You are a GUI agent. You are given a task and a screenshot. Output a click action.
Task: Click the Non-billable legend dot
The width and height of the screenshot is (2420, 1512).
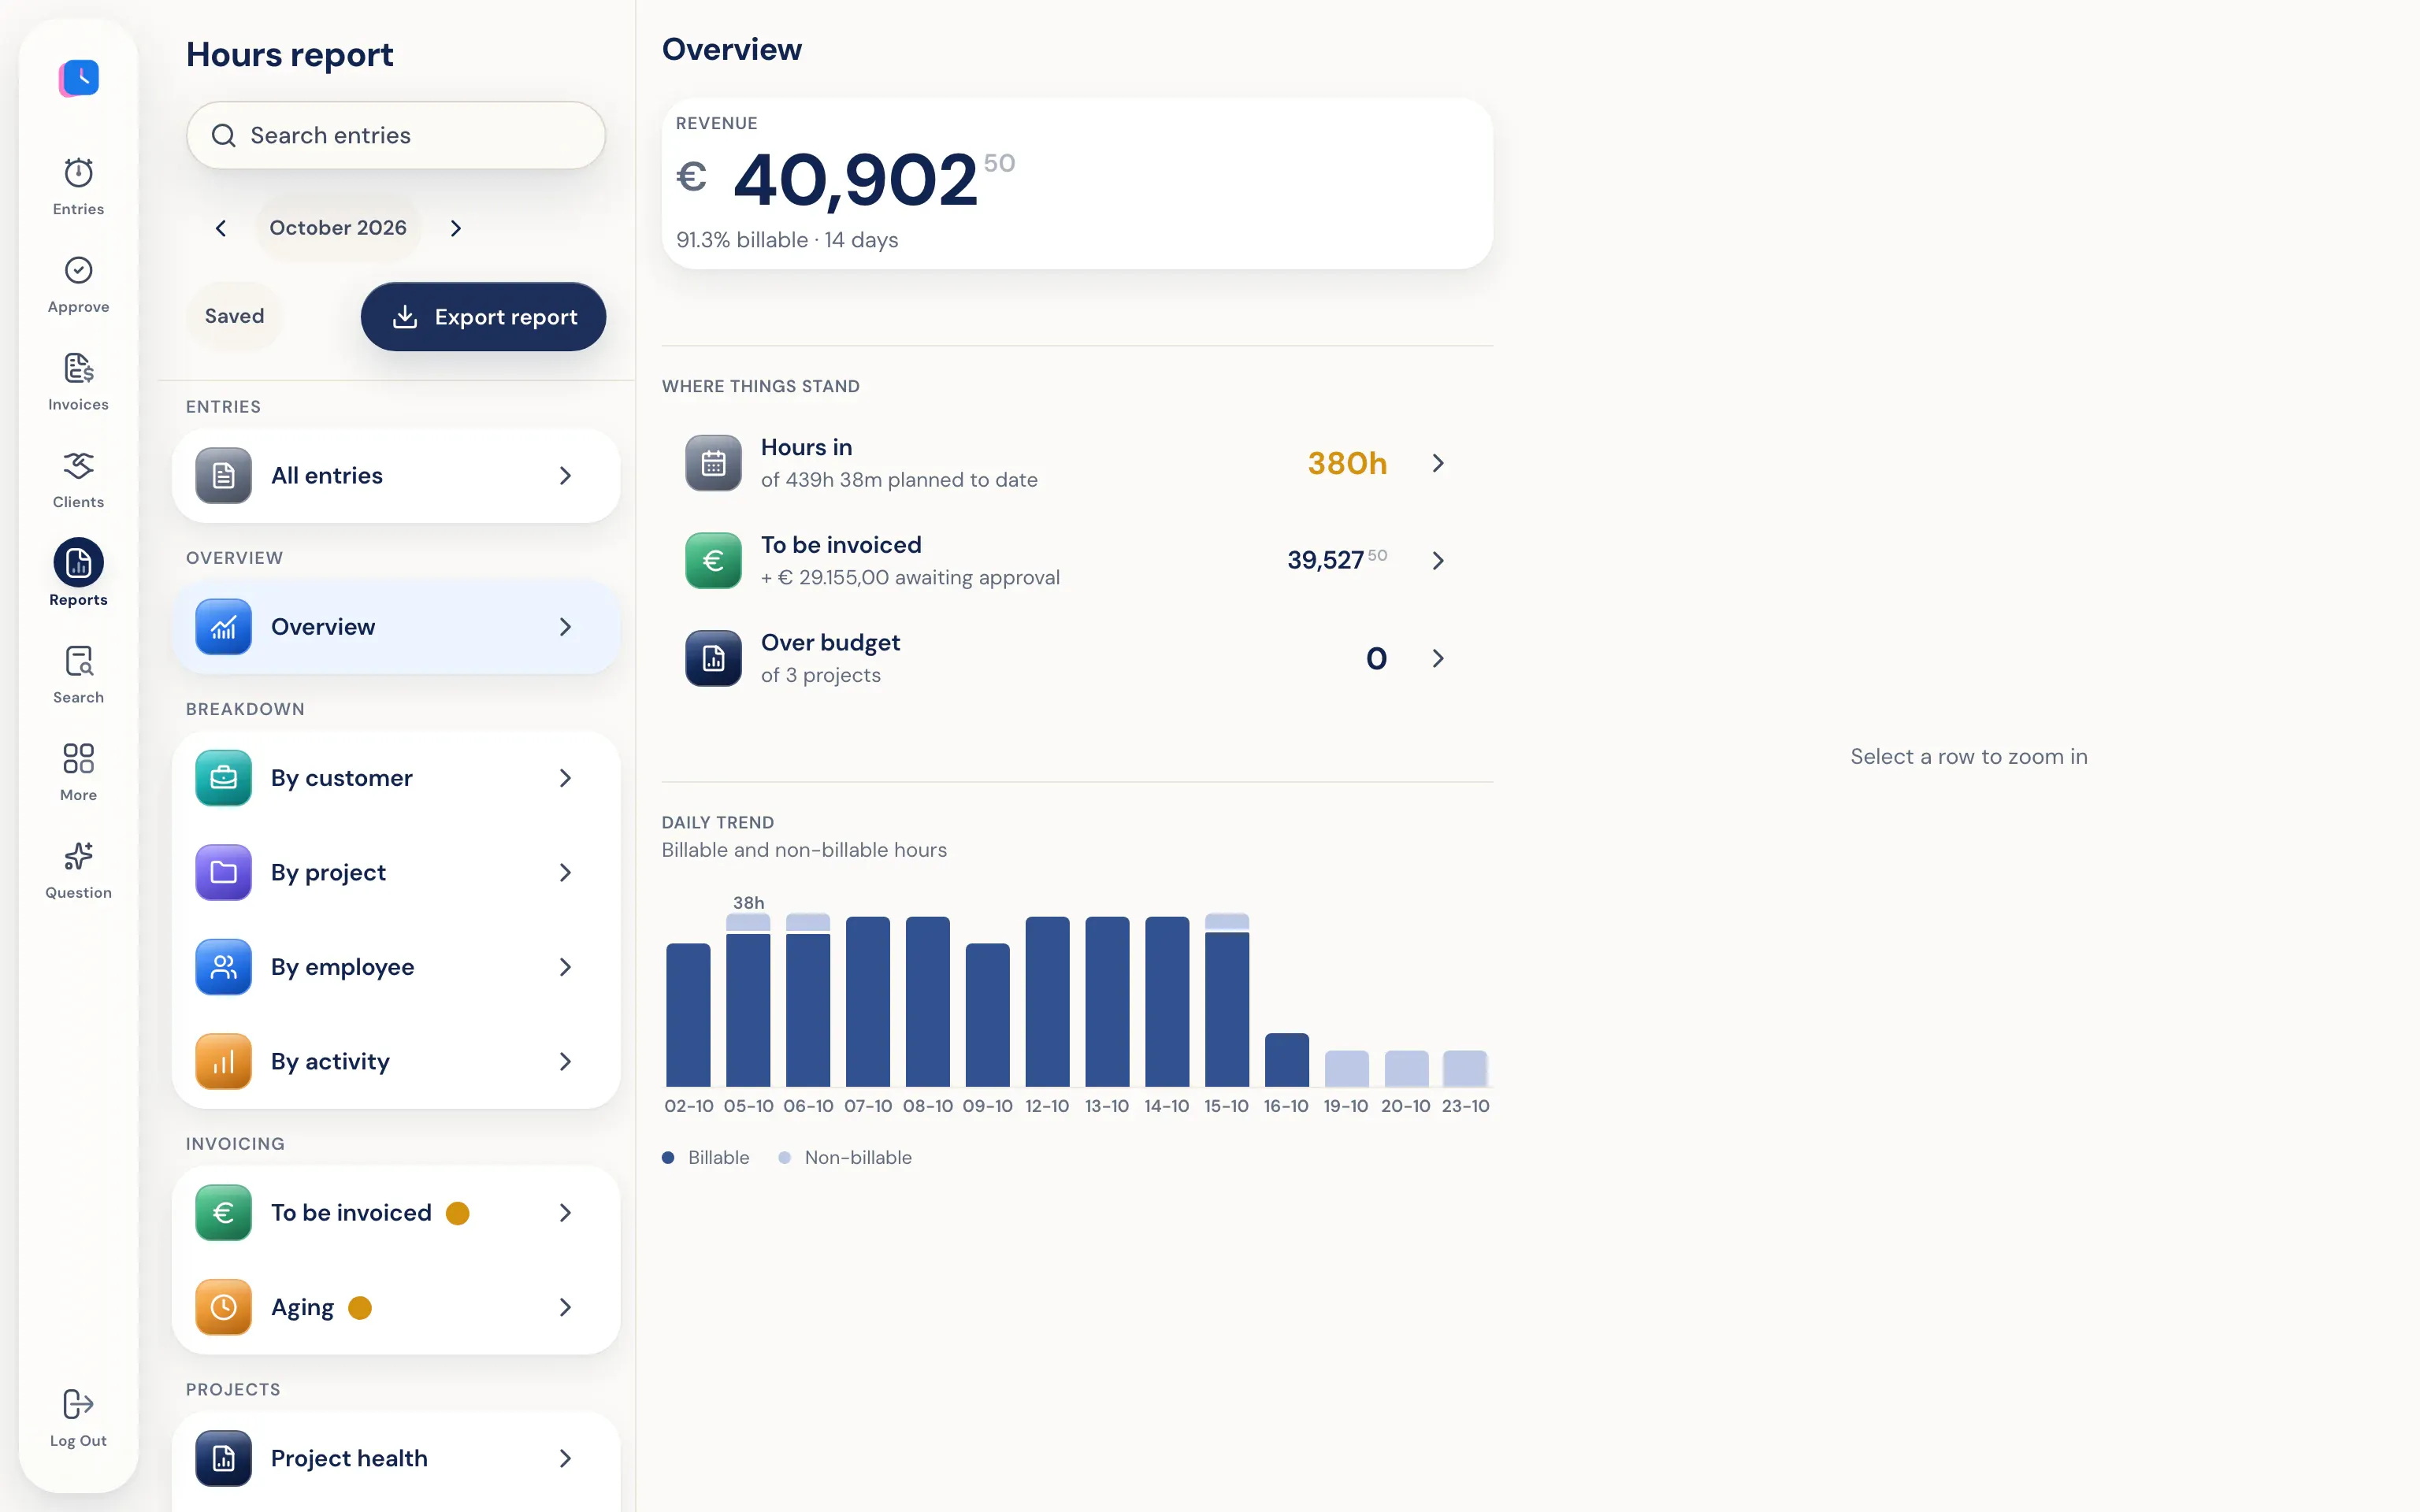(785, 1158)
